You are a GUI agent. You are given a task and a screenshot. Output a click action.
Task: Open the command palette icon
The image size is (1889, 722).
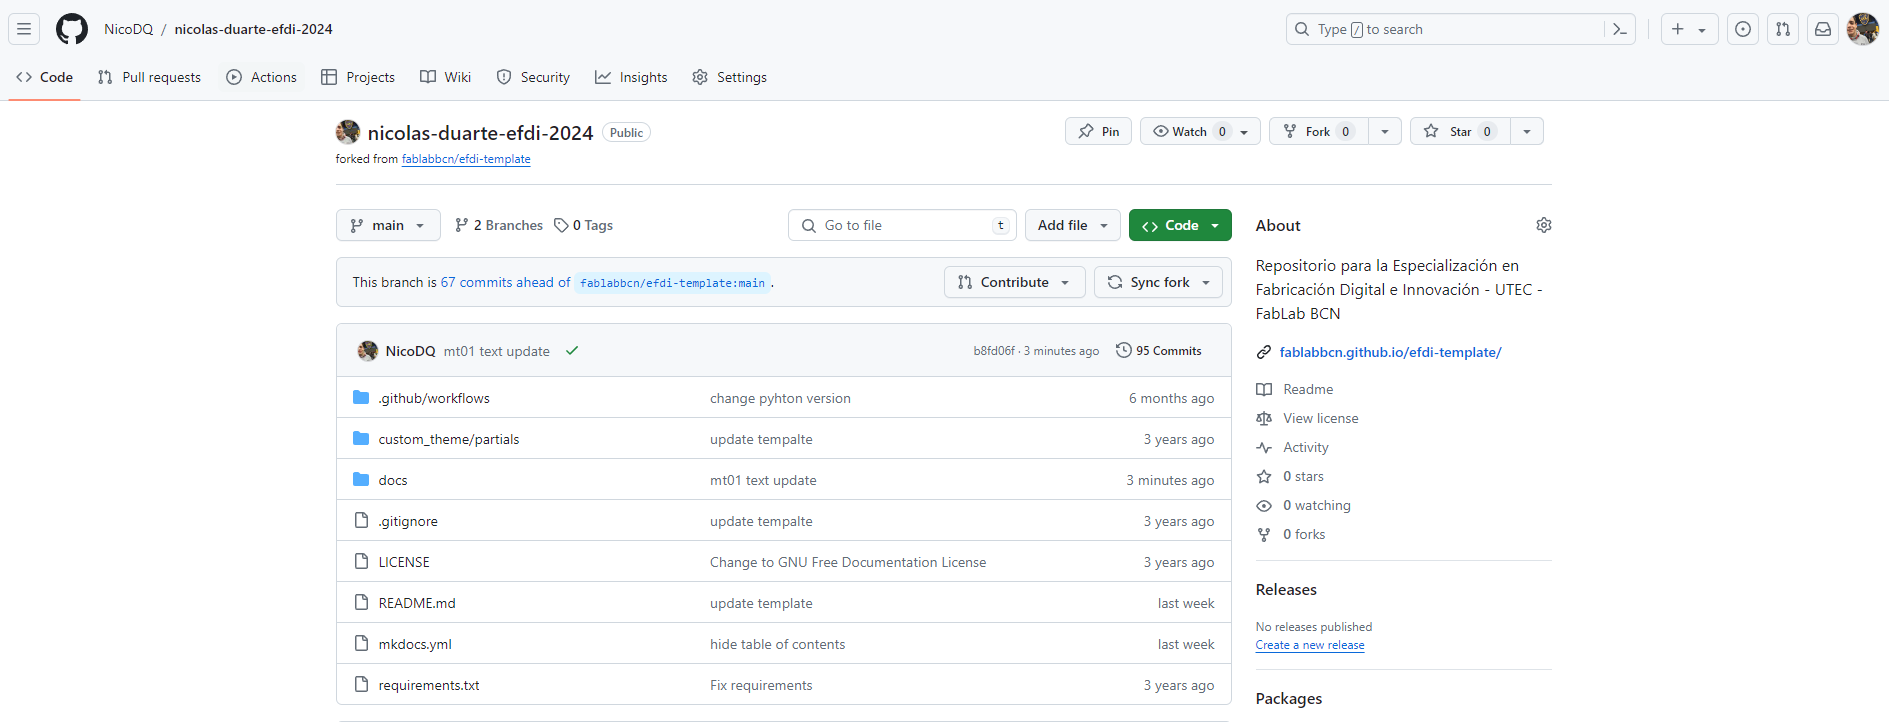tap(1620, 29)
